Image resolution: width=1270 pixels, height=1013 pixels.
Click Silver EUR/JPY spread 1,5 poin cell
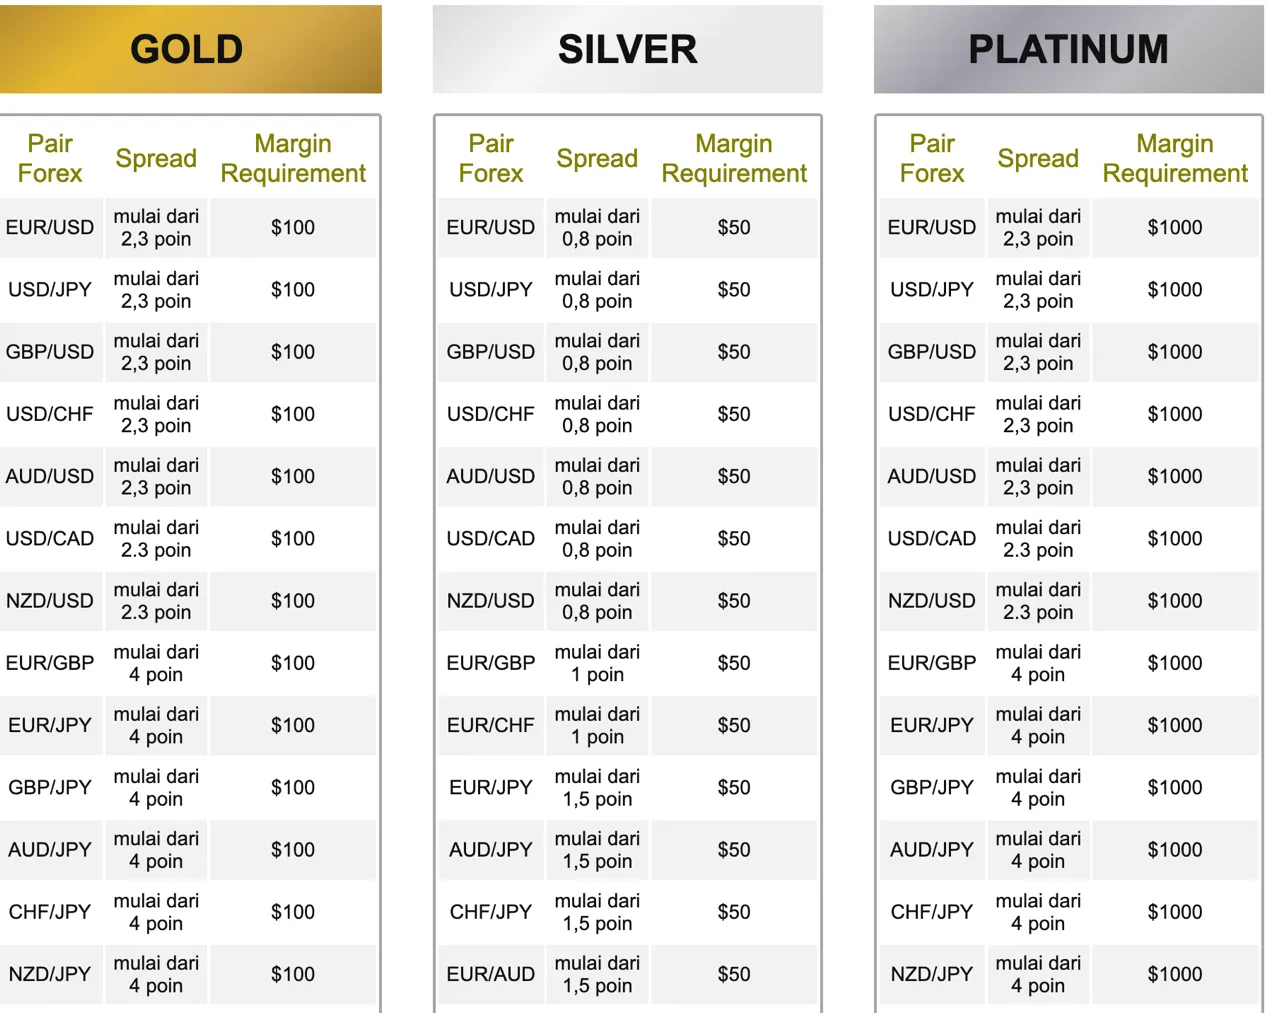click(597, 788)
